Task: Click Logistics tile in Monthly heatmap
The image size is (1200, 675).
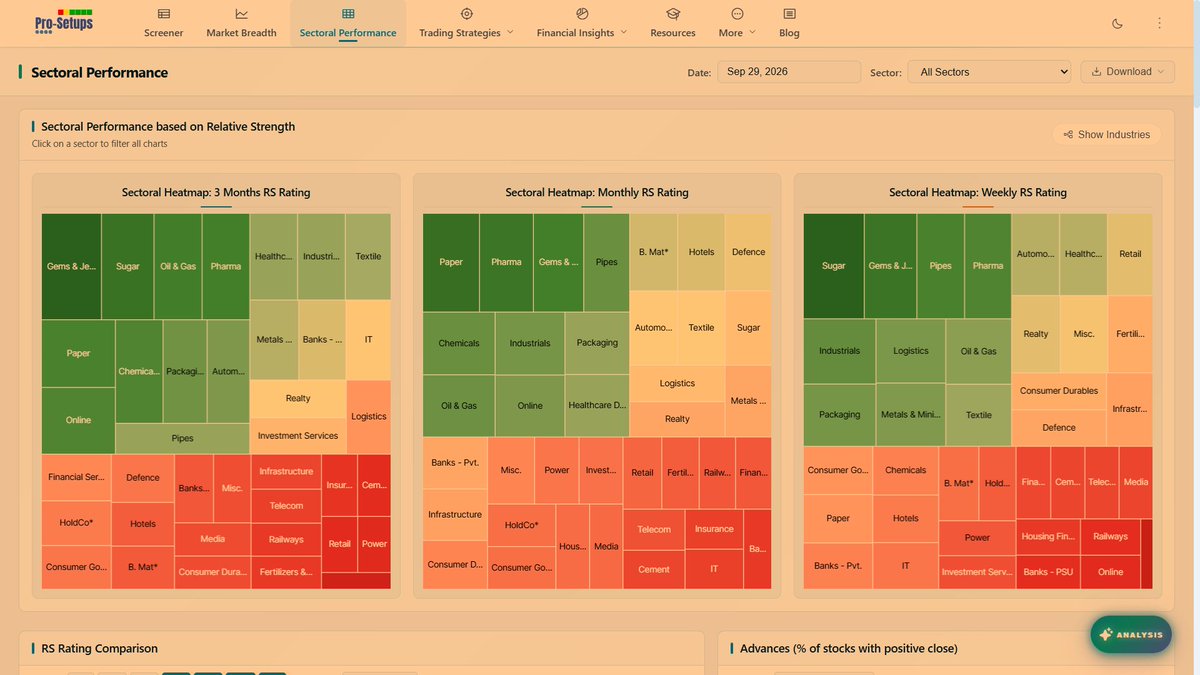Action: click(x=677, y=383)
